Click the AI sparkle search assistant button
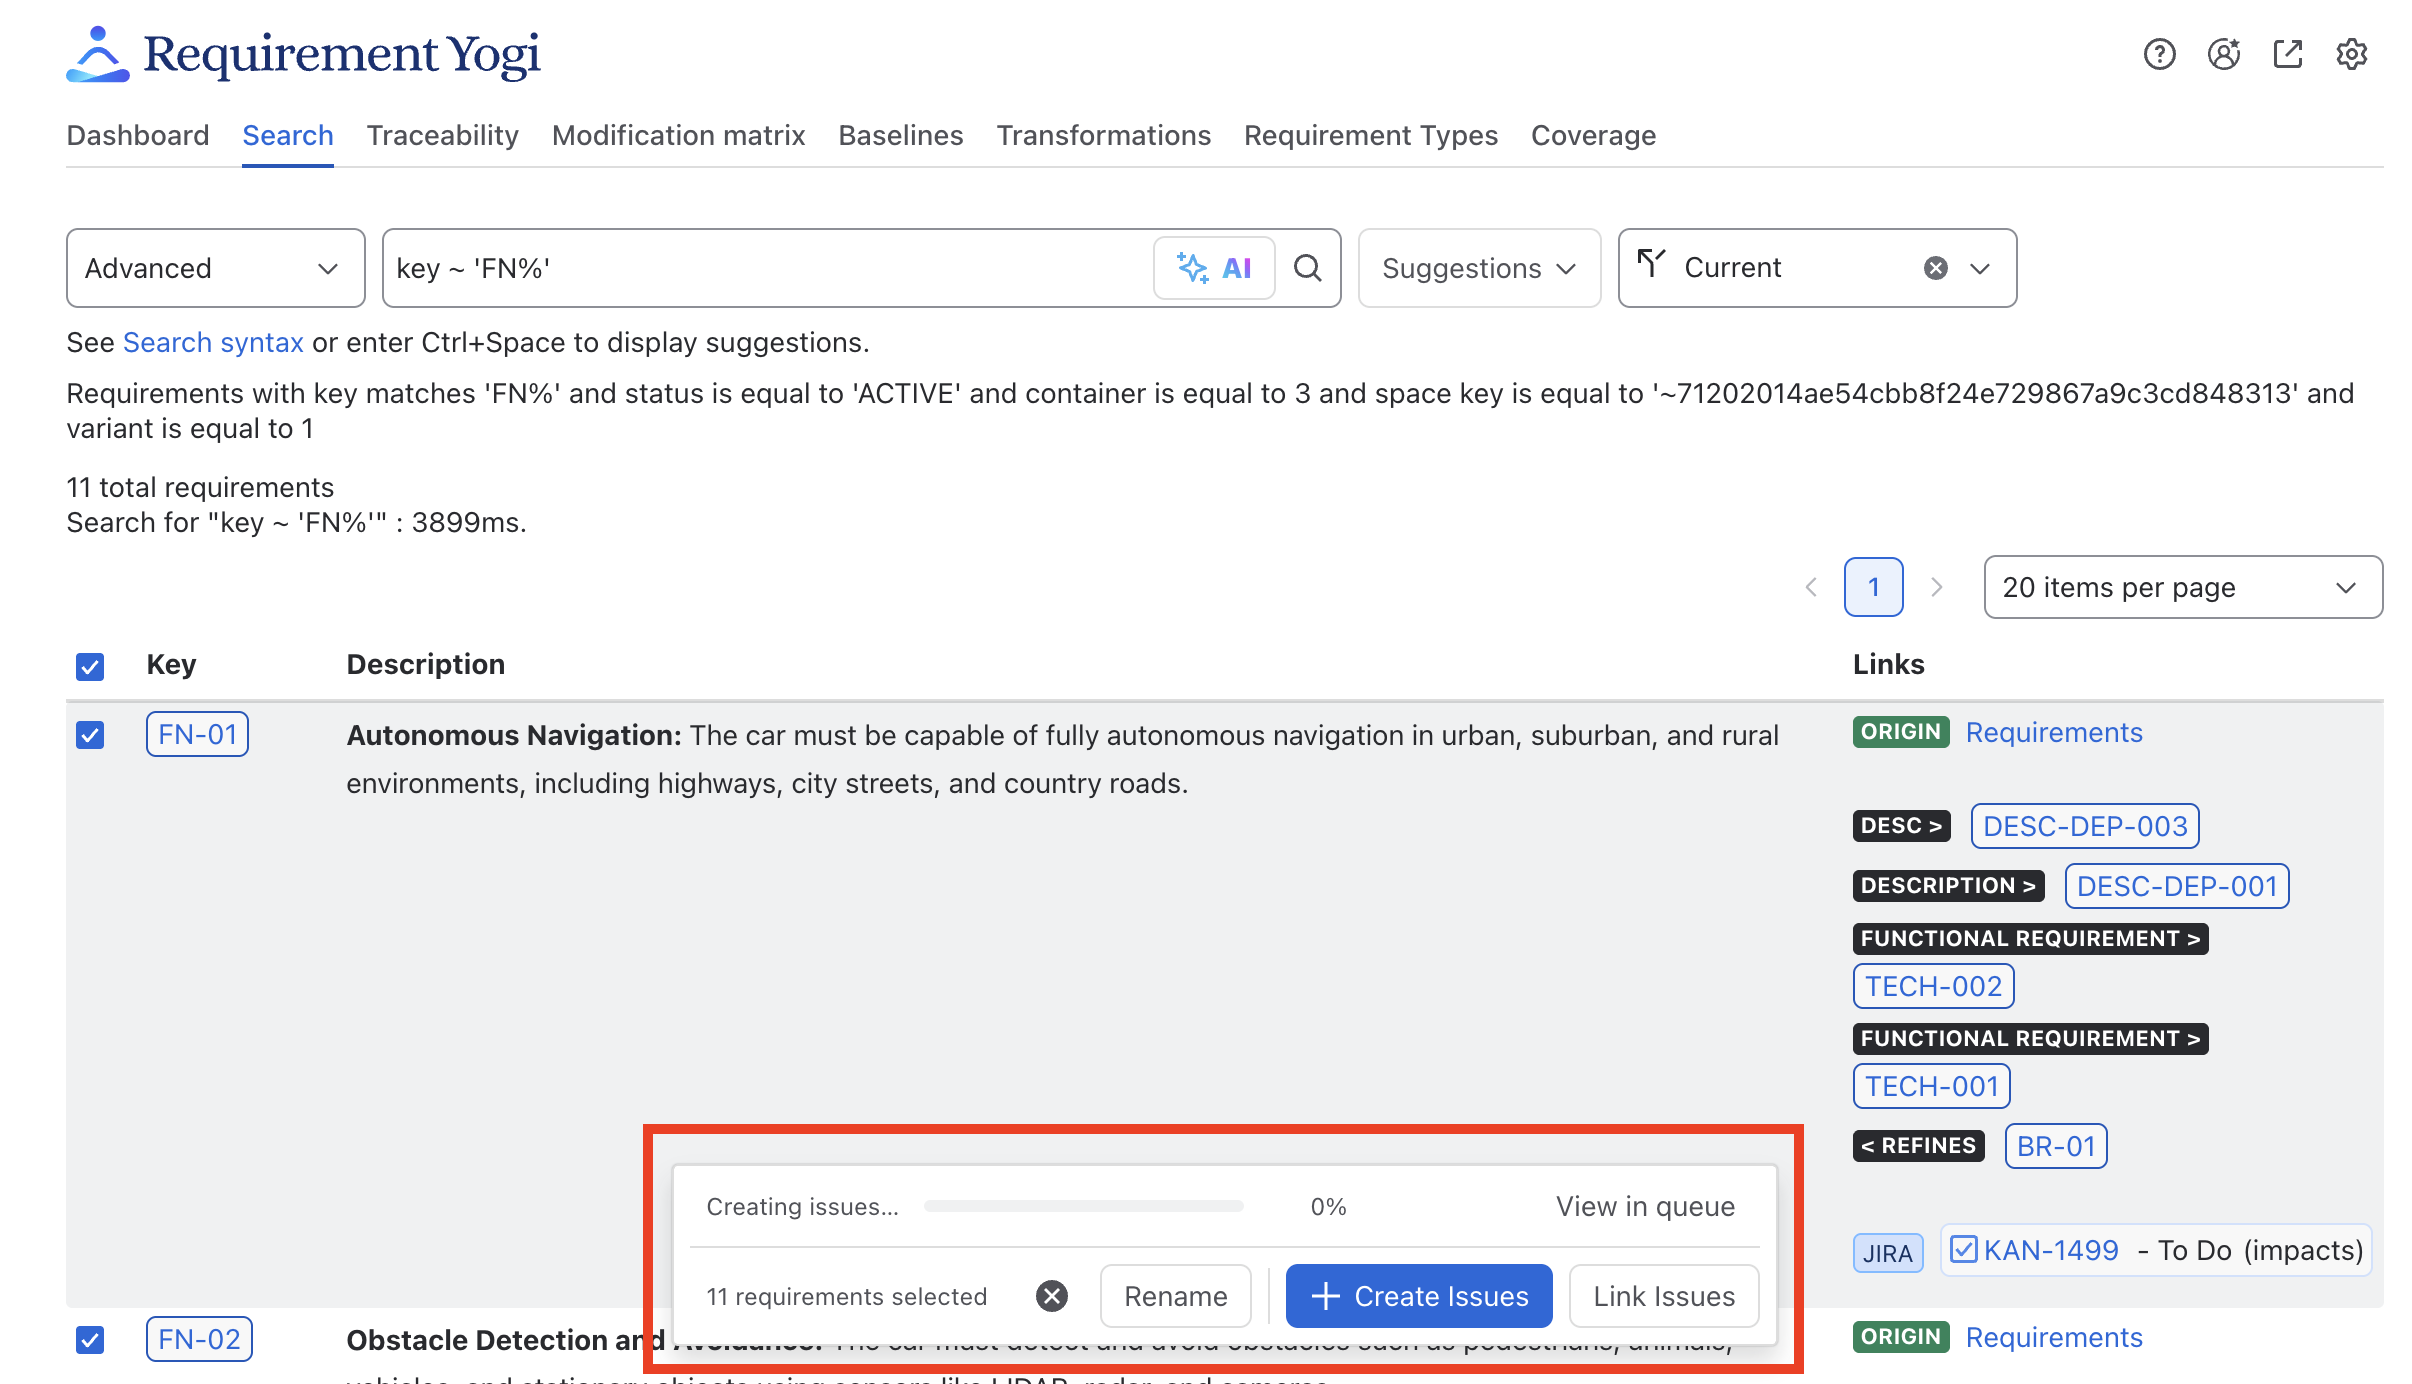Viewport: 2412px width, 1384px height. coord(1214,268)
